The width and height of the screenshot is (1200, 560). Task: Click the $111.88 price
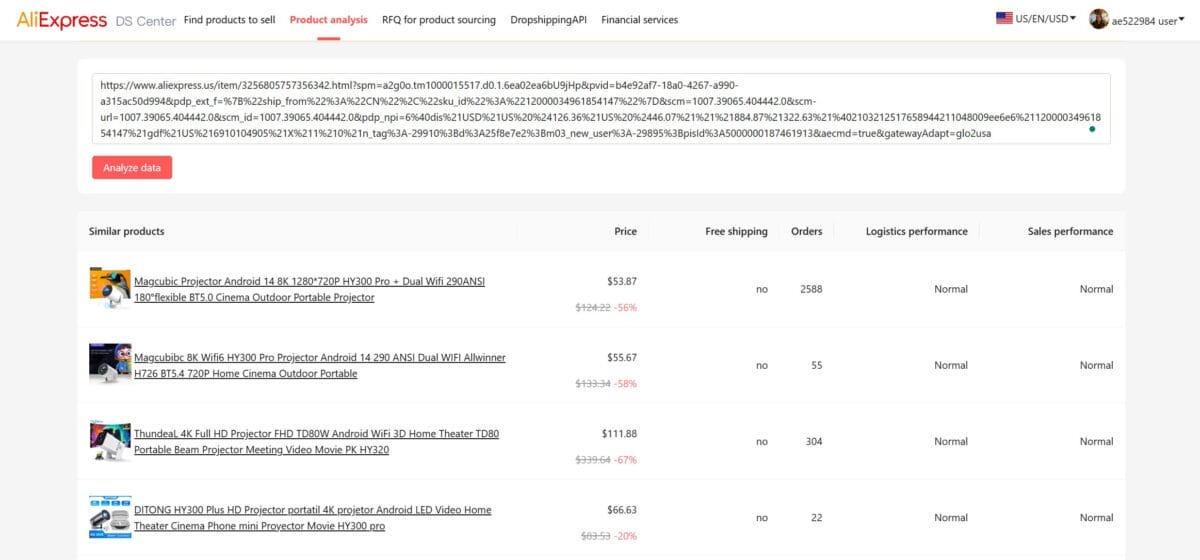(620, 433)
